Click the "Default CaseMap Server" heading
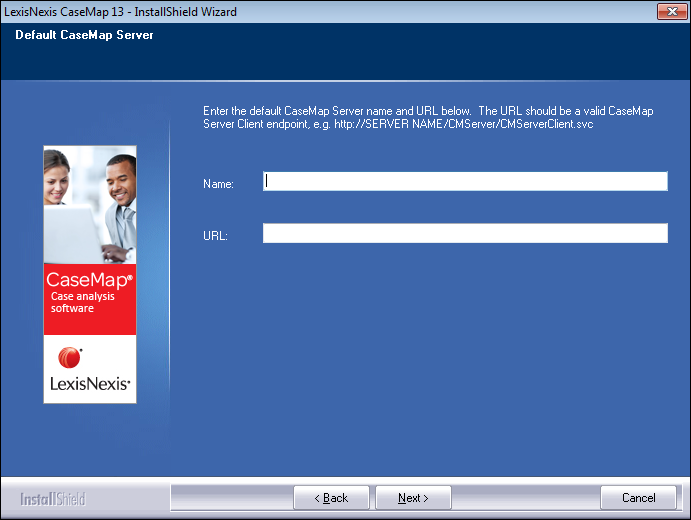The width and height of the screenshot is (691, 520). click(84, 35)
